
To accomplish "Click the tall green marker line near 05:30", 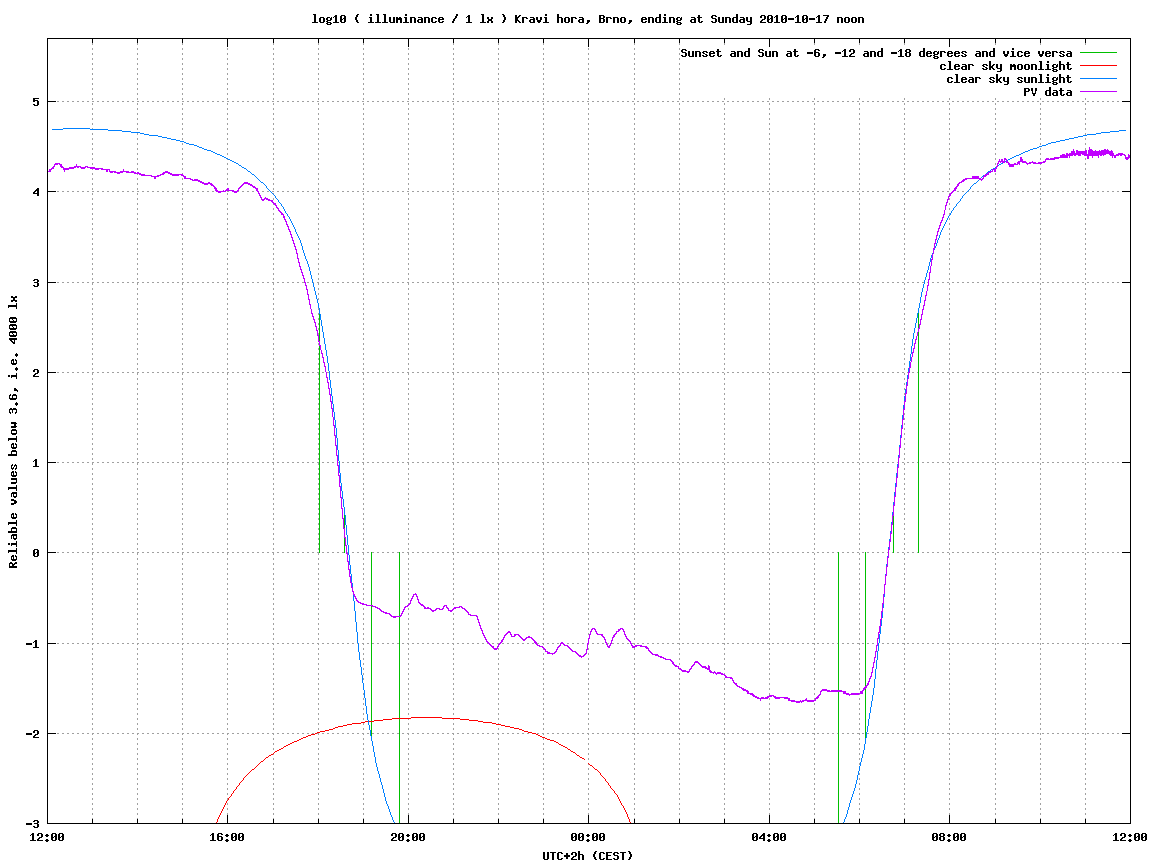I will click(x=838, y=688).
